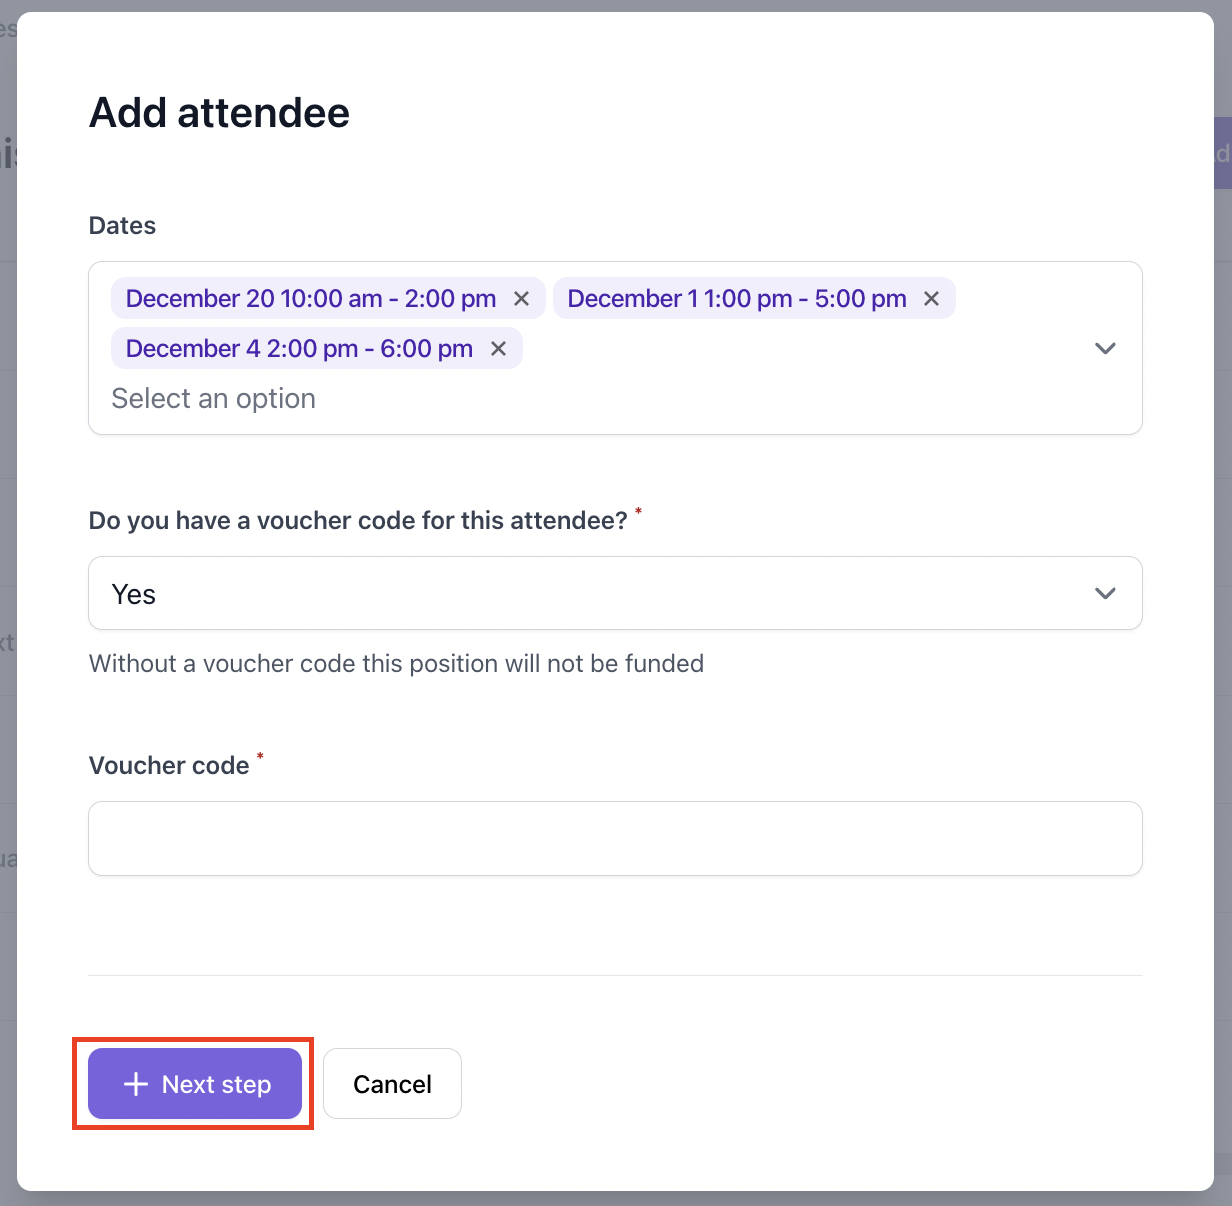Remove the December 20 date tag
The image size is (1232, 1206).
521,299
